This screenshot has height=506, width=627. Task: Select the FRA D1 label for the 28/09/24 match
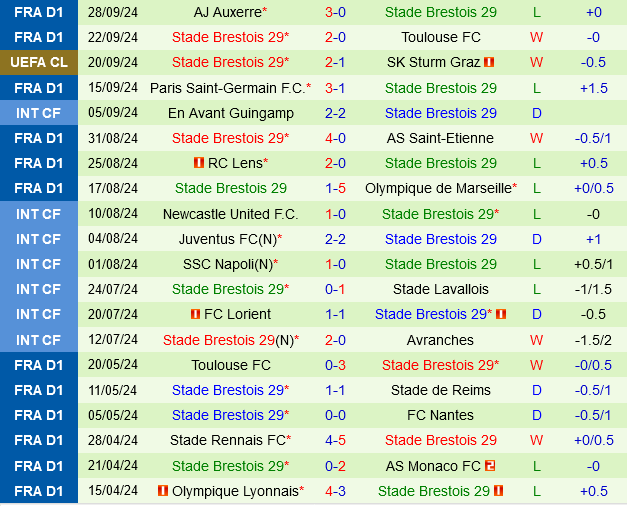tap(38, 12)
